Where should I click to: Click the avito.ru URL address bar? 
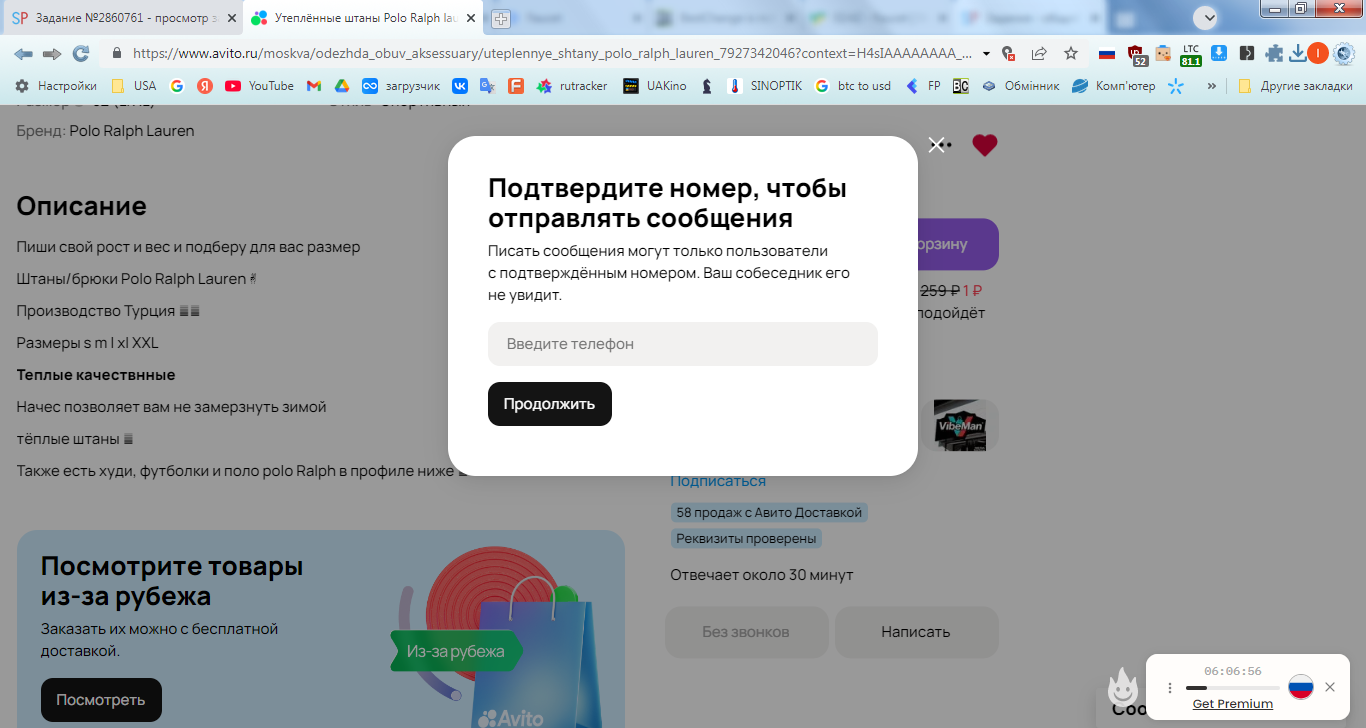click(551, 53)
